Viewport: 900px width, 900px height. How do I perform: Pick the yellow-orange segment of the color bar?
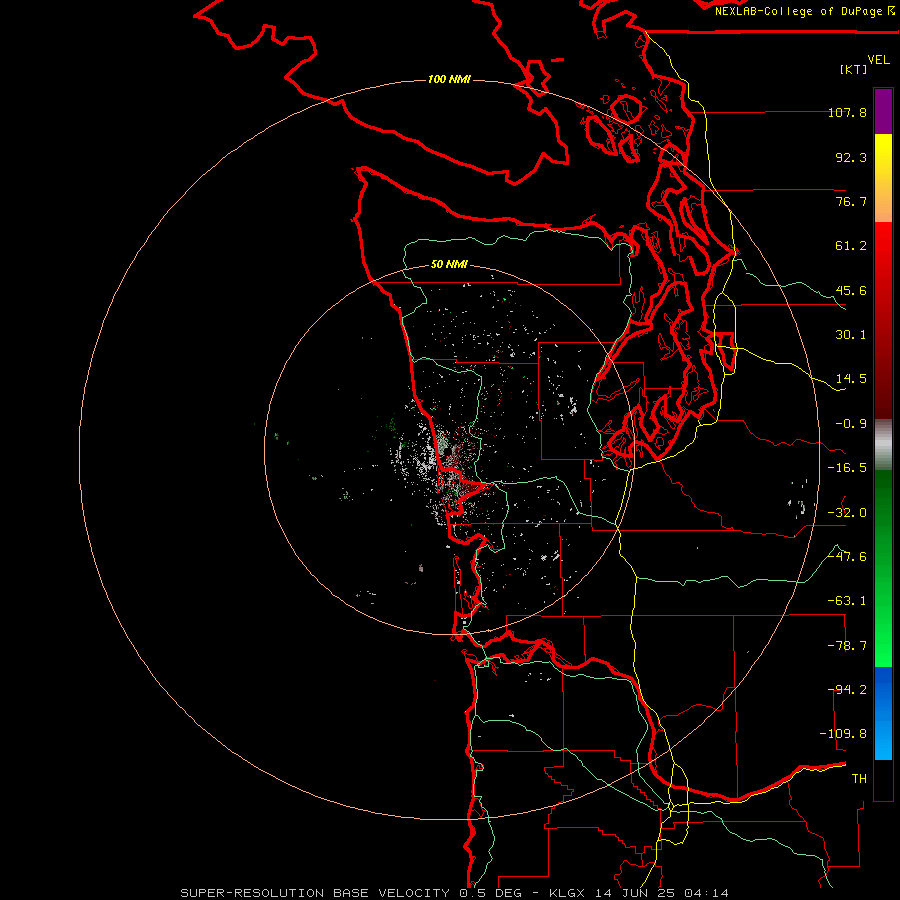[883, 178]
